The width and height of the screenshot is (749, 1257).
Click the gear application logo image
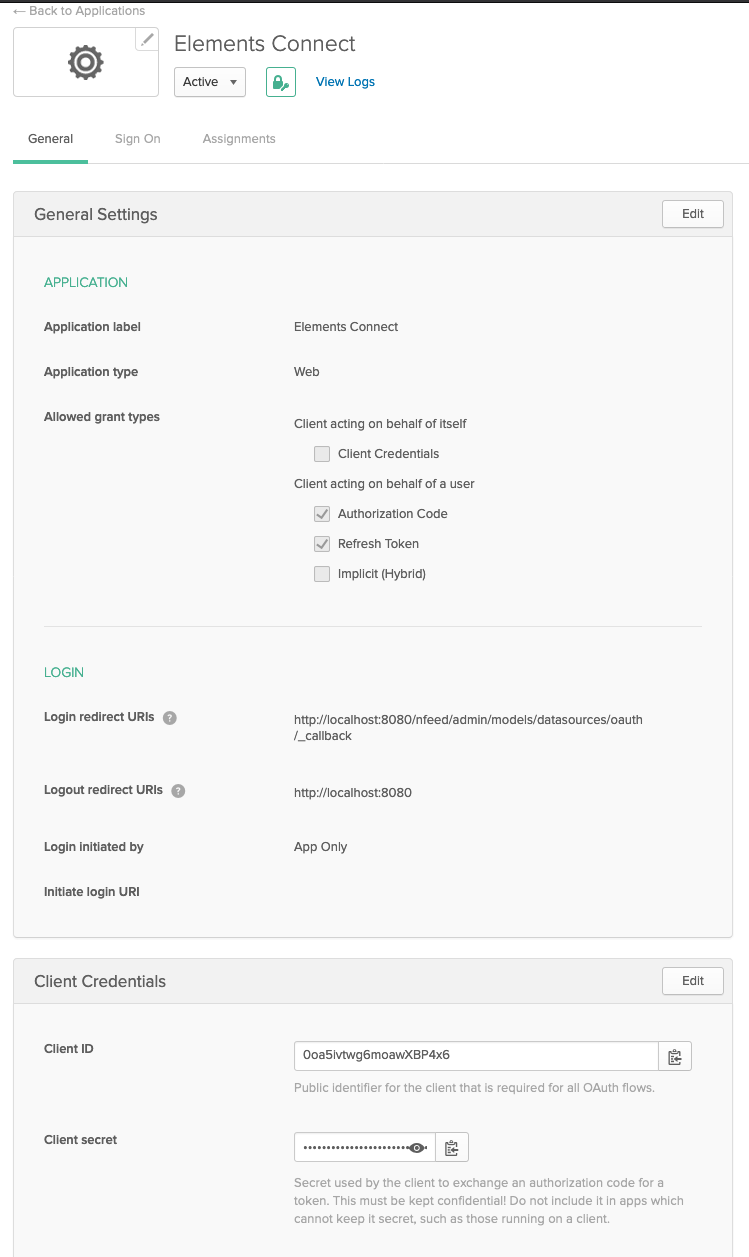coord(85,63)
